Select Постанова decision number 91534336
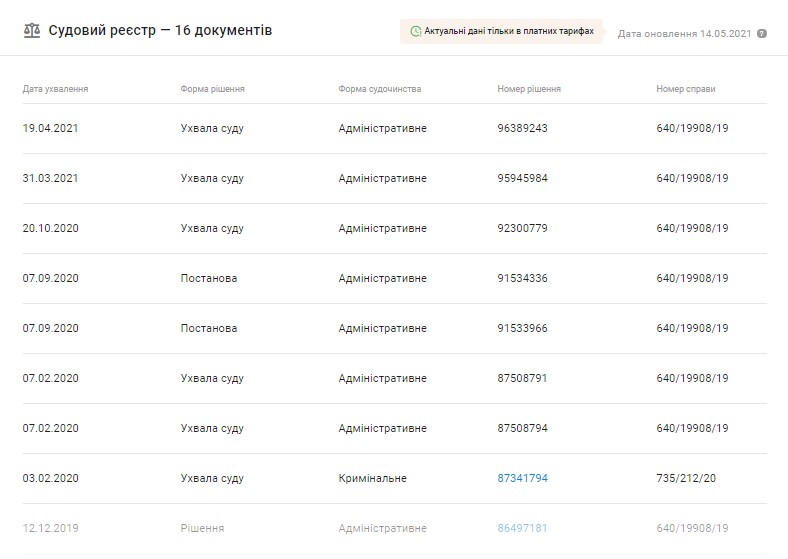The height and width of the screenshot is (559, 788). [522, 278]
